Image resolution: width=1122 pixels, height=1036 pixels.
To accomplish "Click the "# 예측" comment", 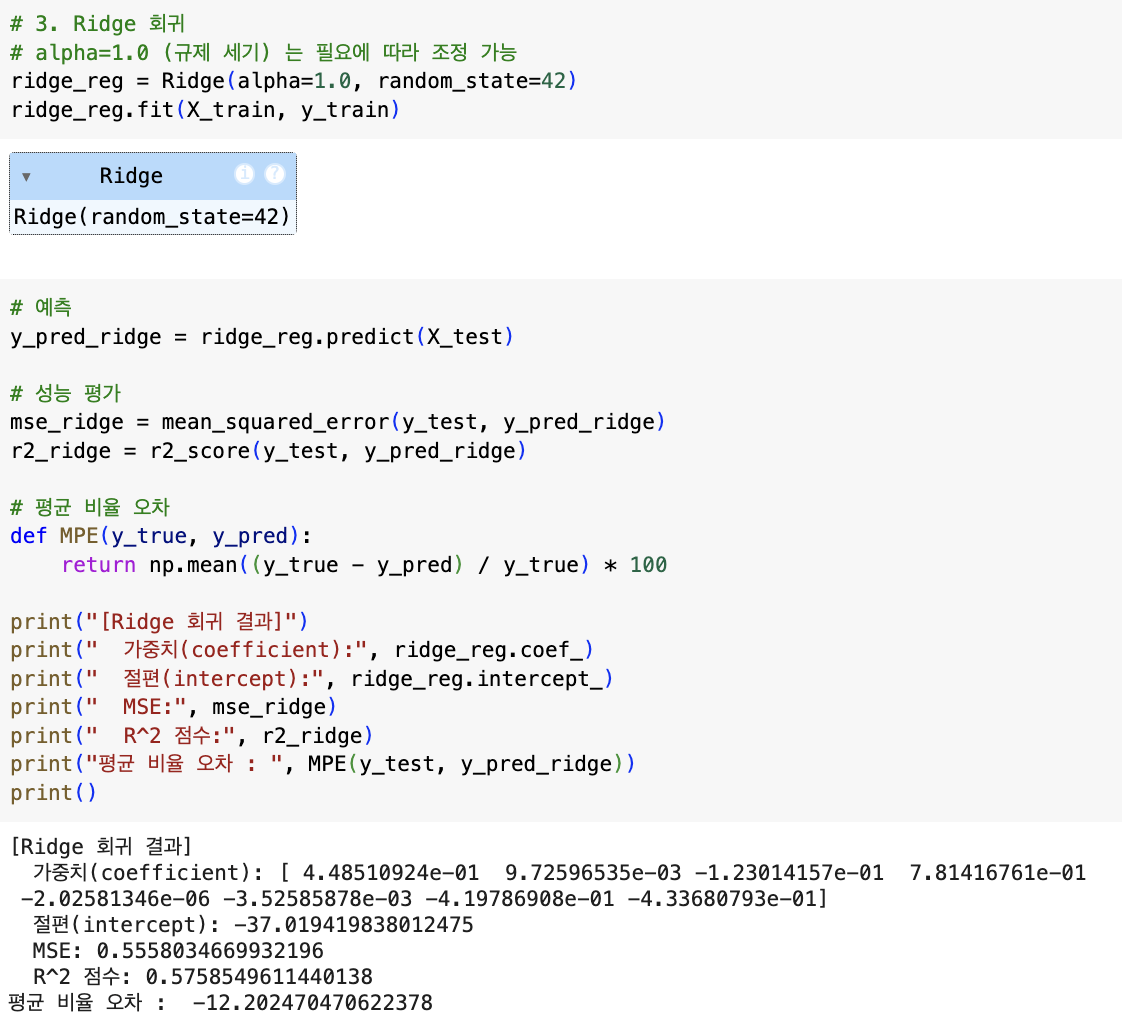I will click(x=41, y=308).
